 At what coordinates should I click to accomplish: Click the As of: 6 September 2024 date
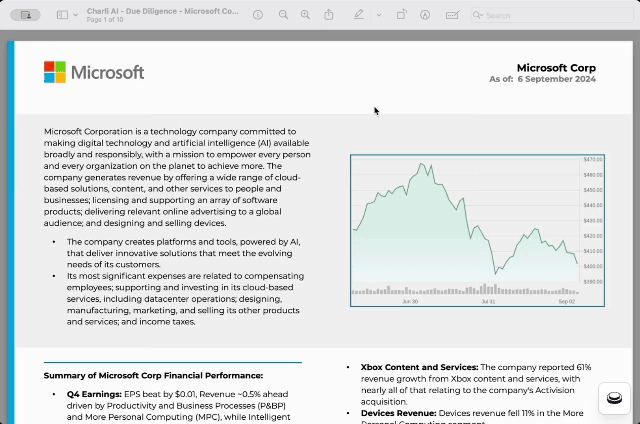pos(542,79)
